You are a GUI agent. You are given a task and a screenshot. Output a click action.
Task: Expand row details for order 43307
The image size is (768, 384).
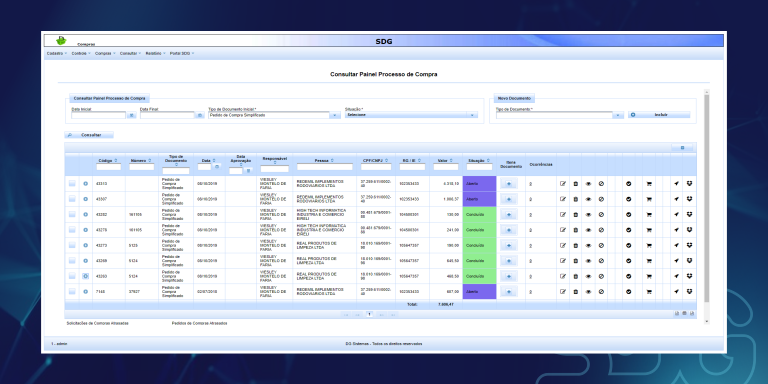[x=85, y=199]
